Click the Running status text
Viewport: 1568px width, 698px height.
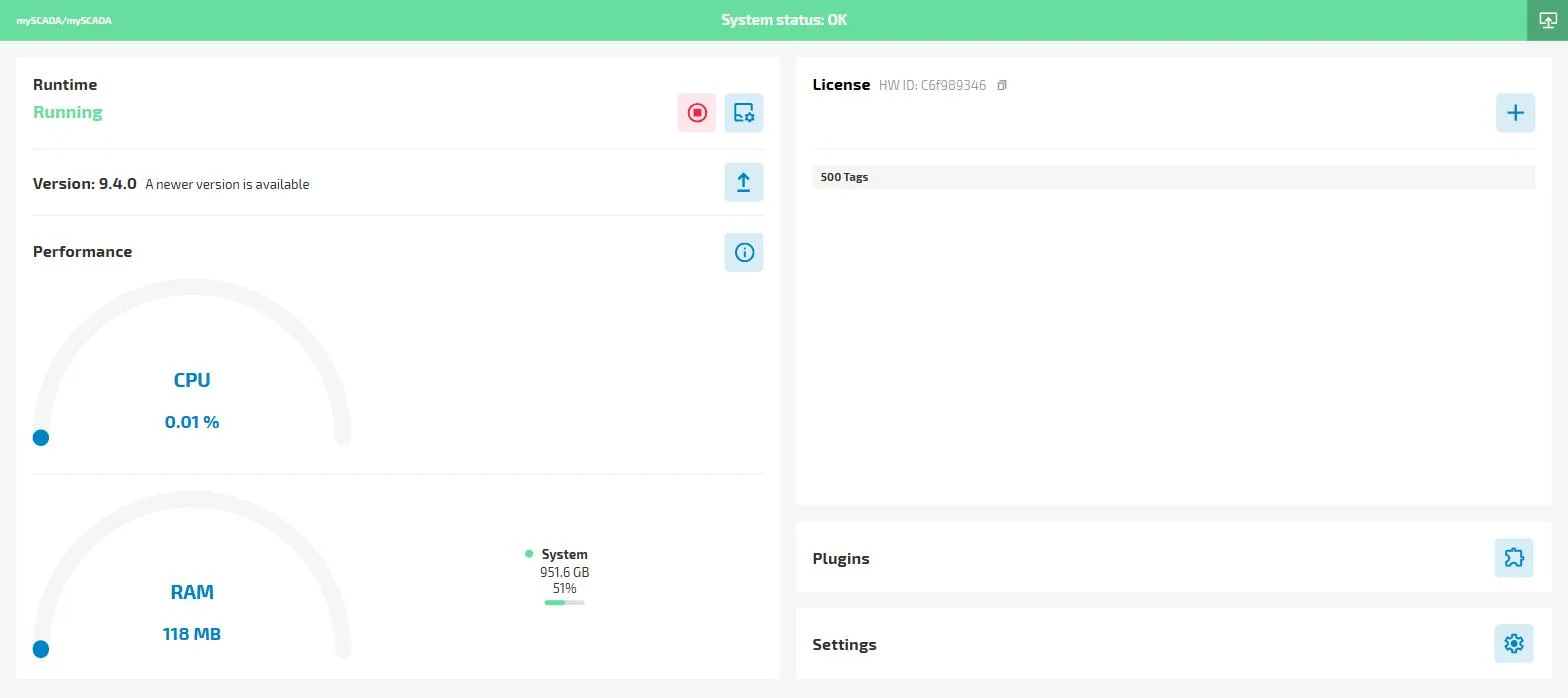click(x=68, y=112)
